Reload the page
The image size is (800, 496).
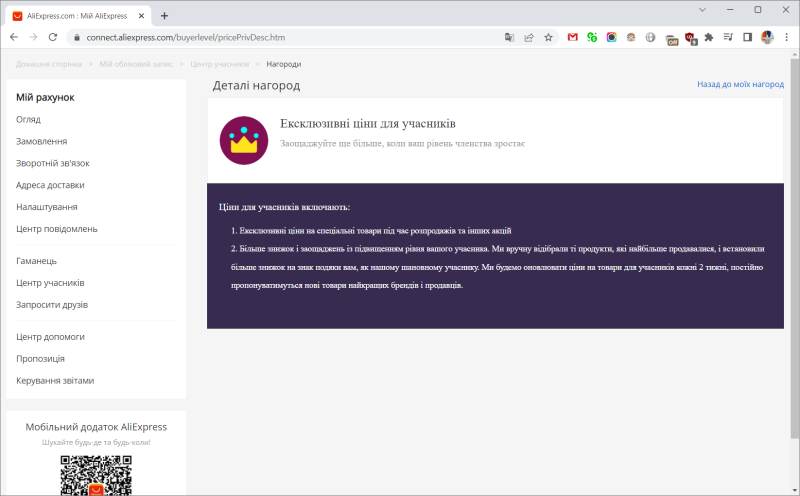54,37
